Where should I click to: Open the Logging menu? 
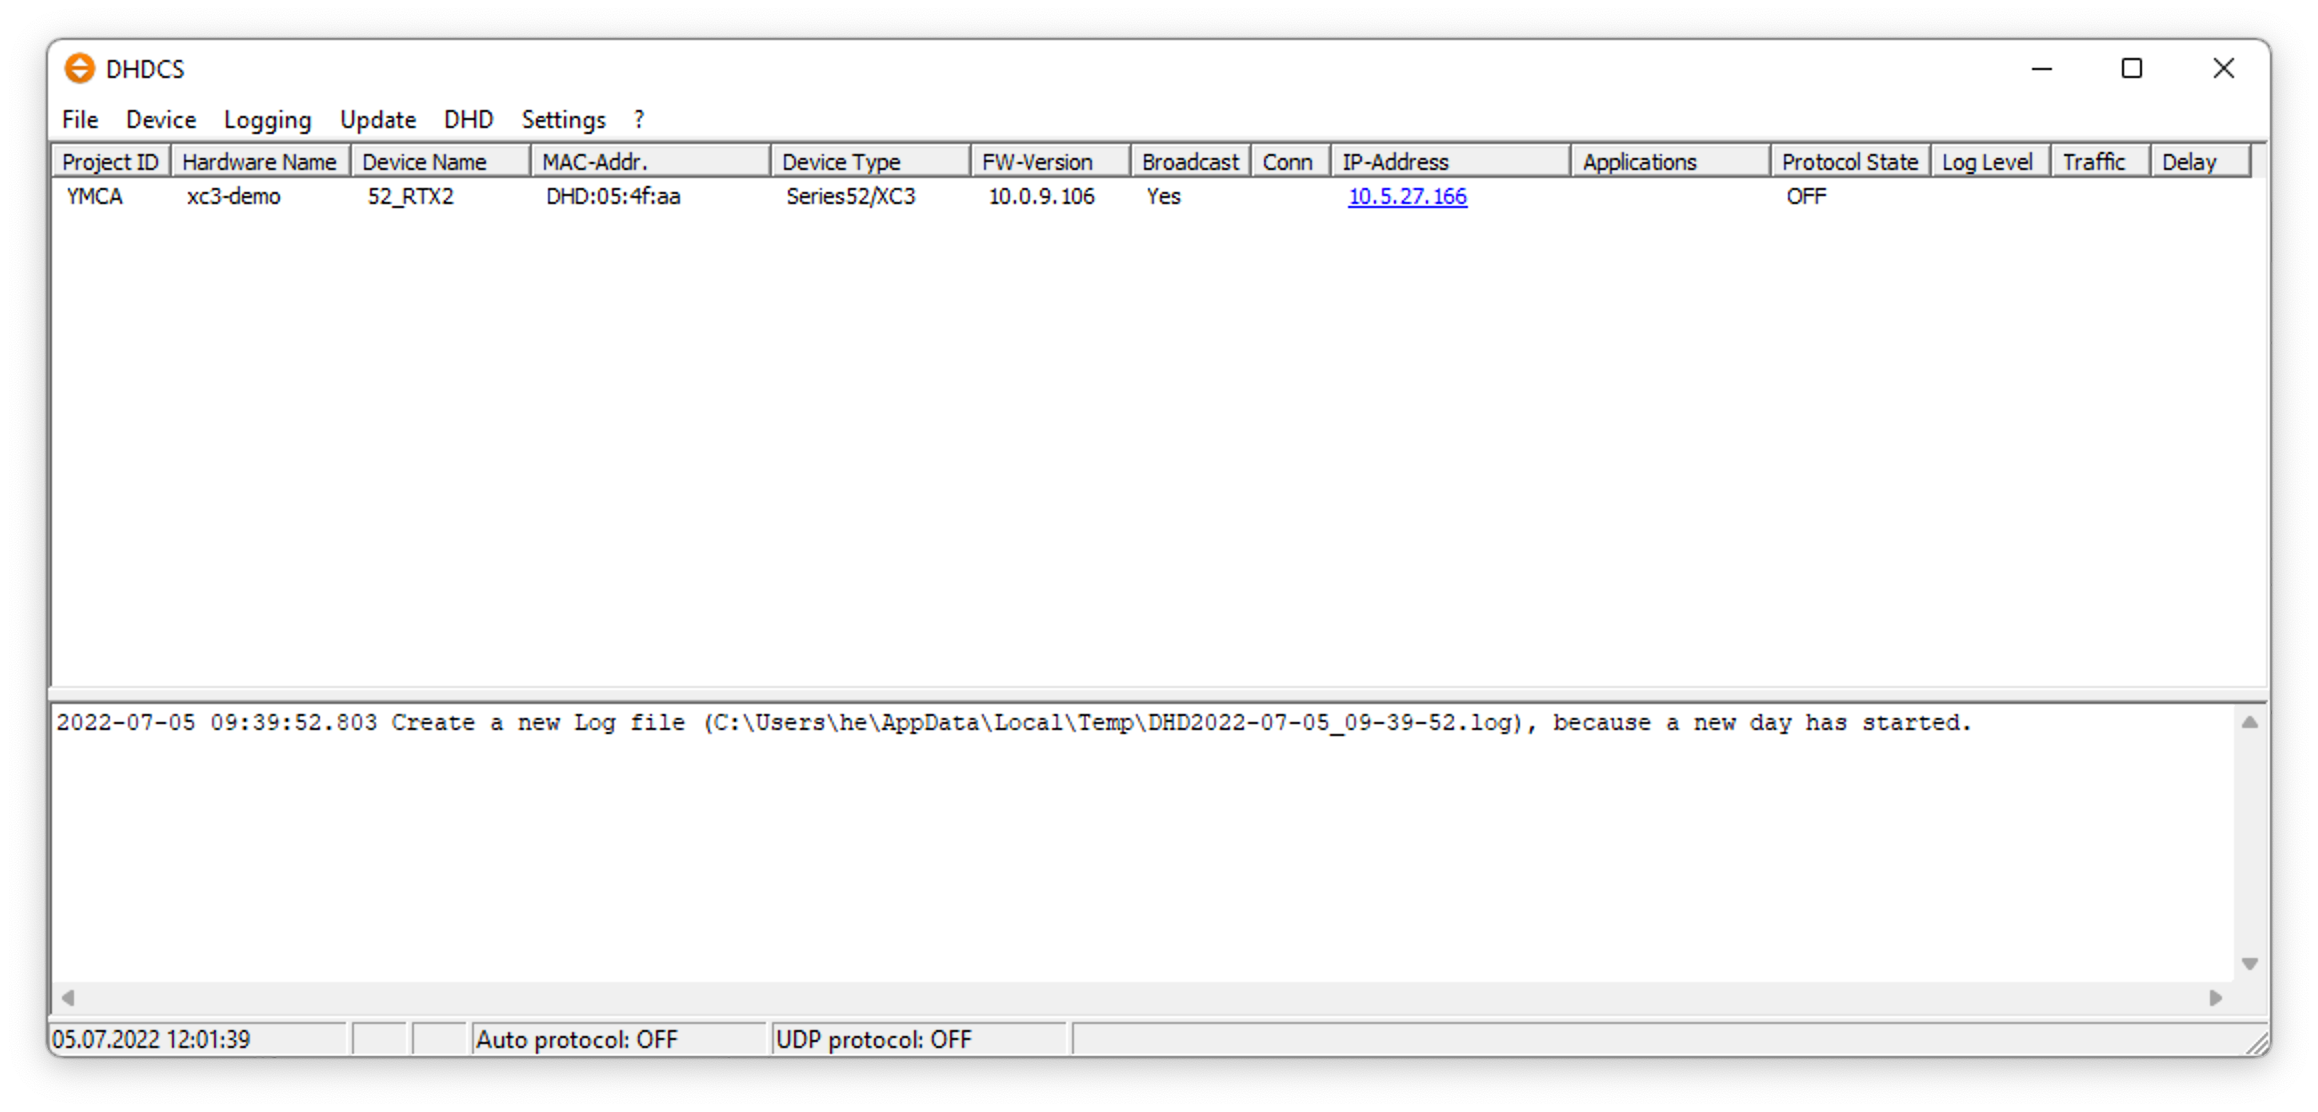pos(267,120)
